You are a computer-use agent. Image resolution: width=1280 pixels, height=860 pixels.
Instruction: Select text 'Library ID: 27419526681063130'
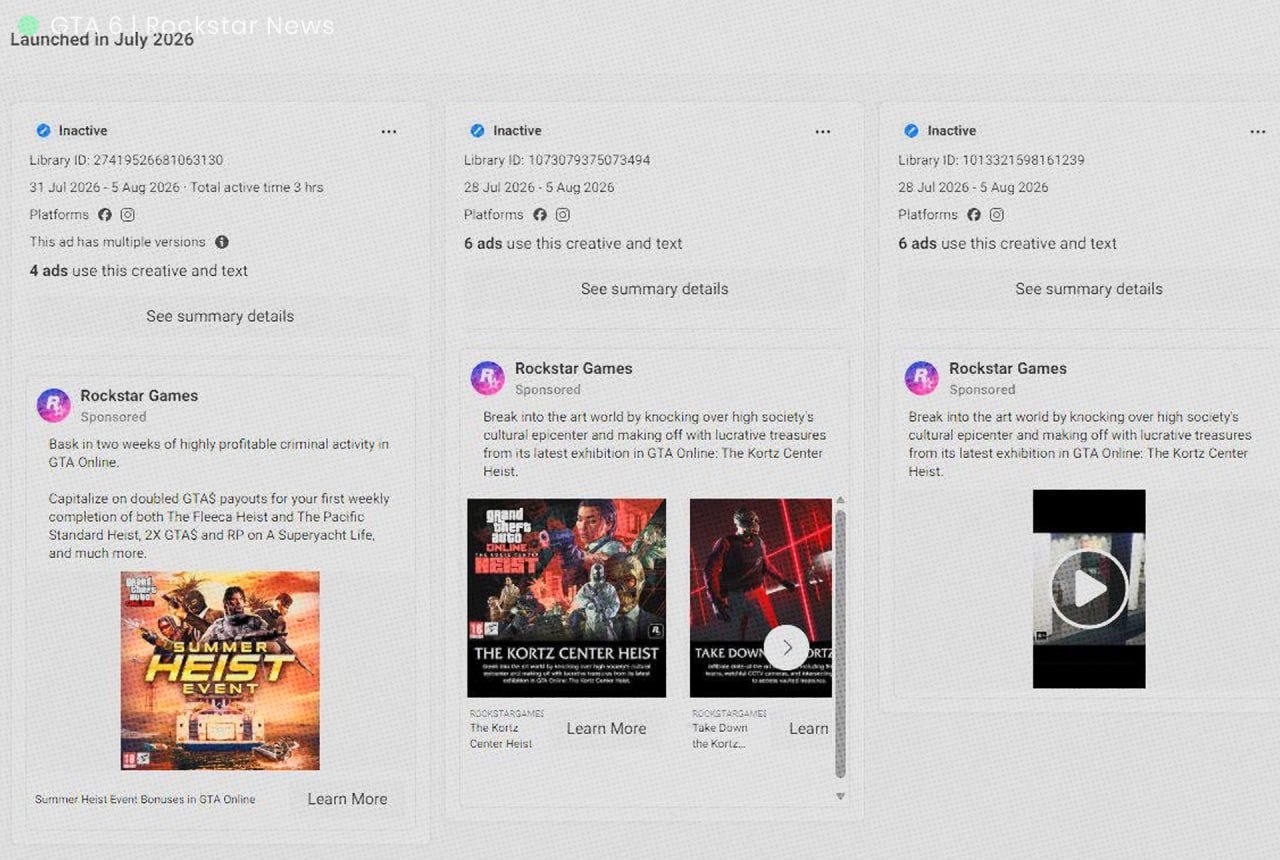coord(126,160)
